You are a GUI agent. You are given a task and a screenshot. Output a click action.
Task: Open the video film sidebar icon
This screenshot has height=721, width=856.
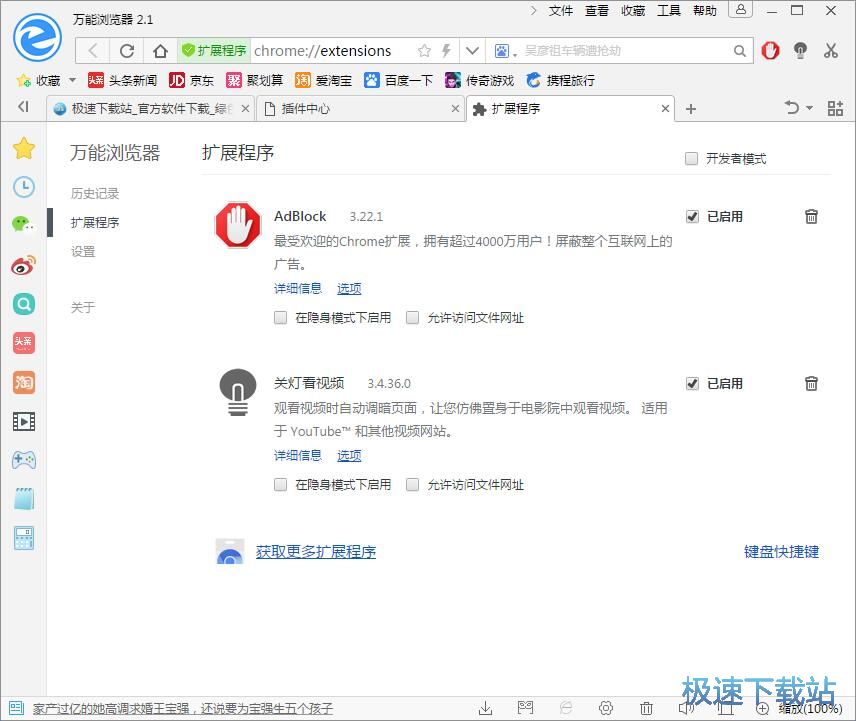[24, 421]
